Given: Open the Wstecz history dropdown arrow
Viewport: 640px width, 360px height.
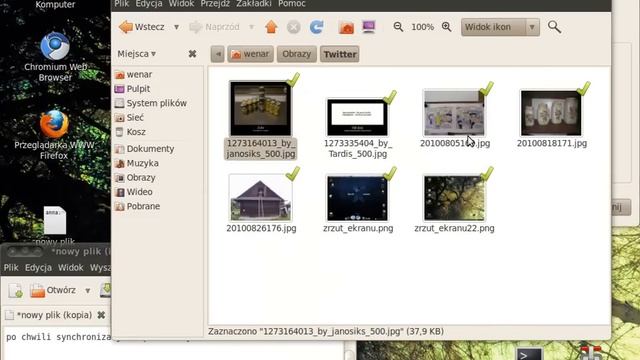Looking at the screenshot, I should pyautogui.click(x=176, y=27).
